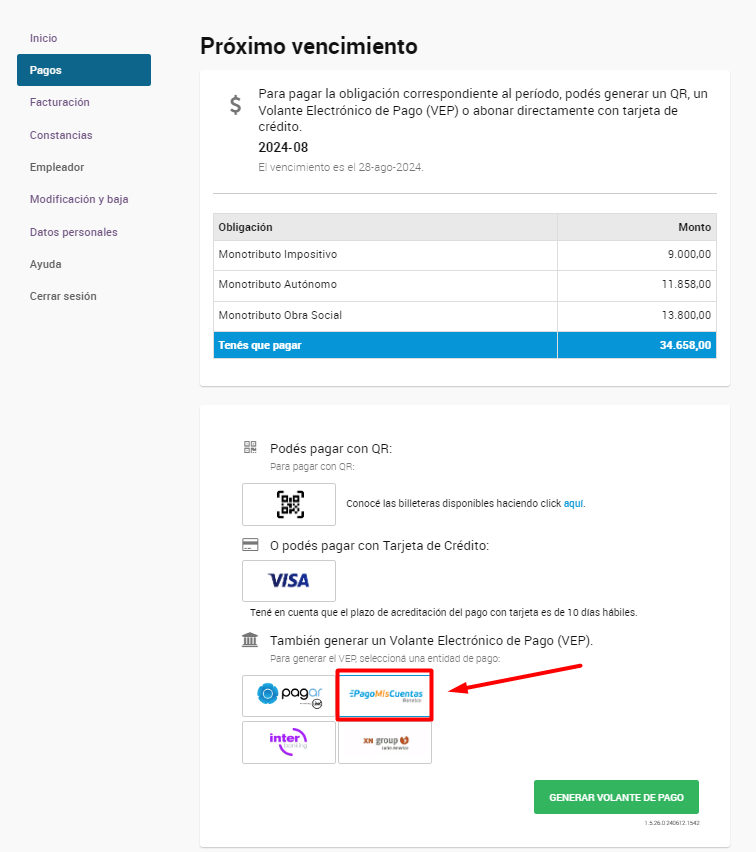Choose VISA credit card payment

(289, 581)
